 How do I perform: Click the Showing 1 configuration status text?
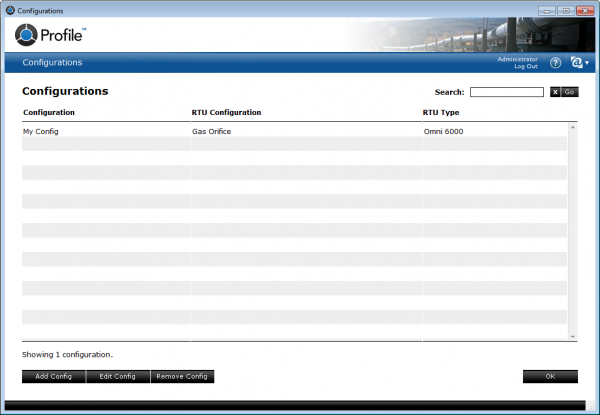[x=67, y=355]
